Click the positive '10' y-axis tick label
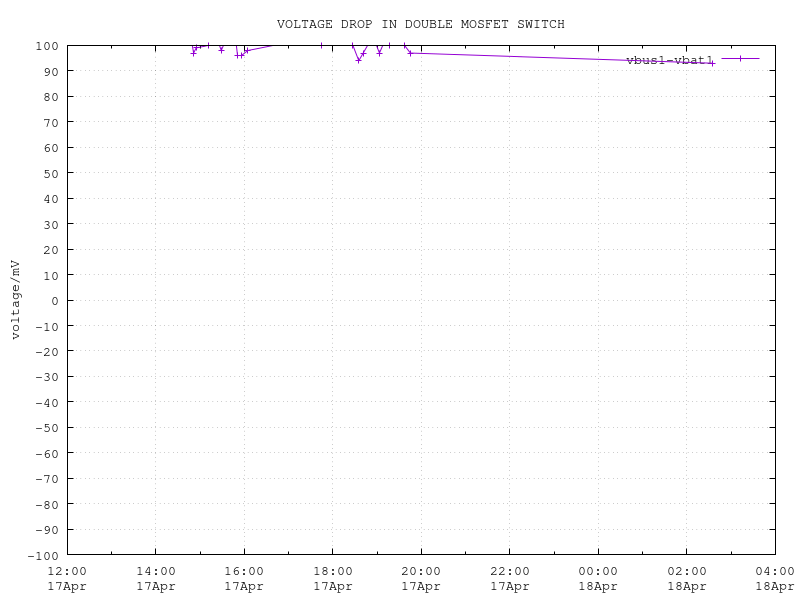800x600 pixels. [51, 276]
